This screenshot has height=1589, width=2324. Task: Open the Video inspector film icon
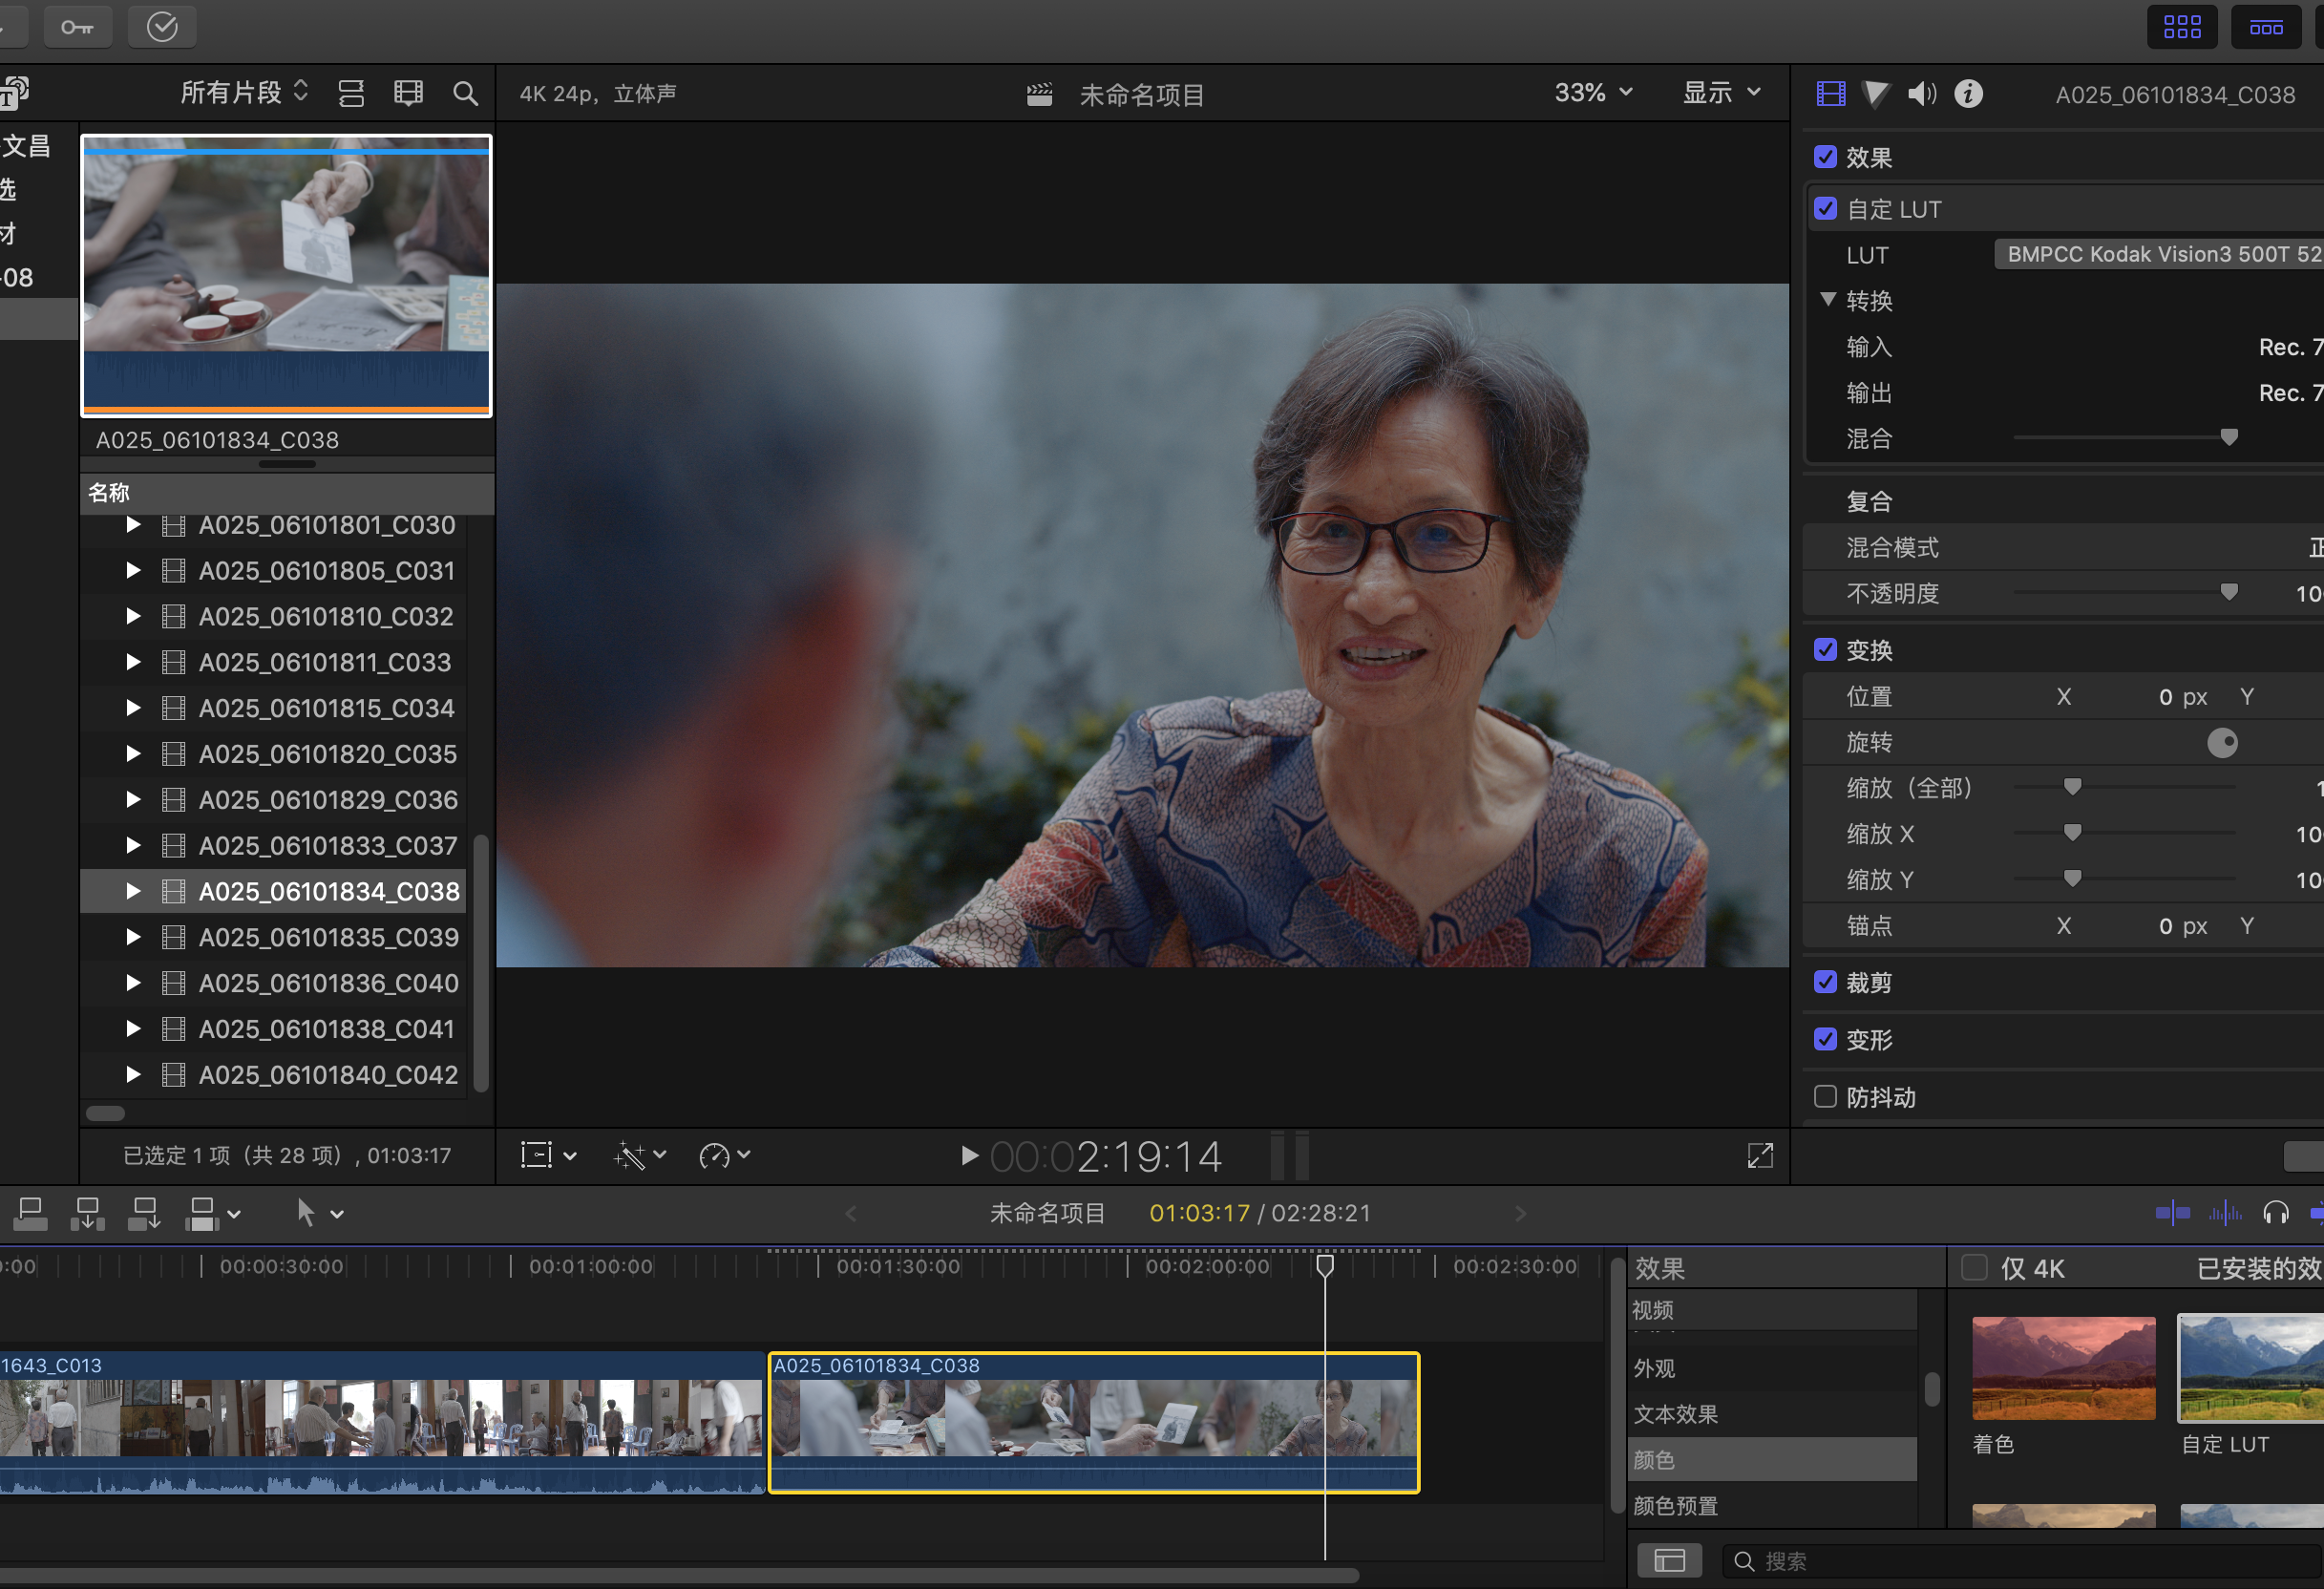(1830, 94)
